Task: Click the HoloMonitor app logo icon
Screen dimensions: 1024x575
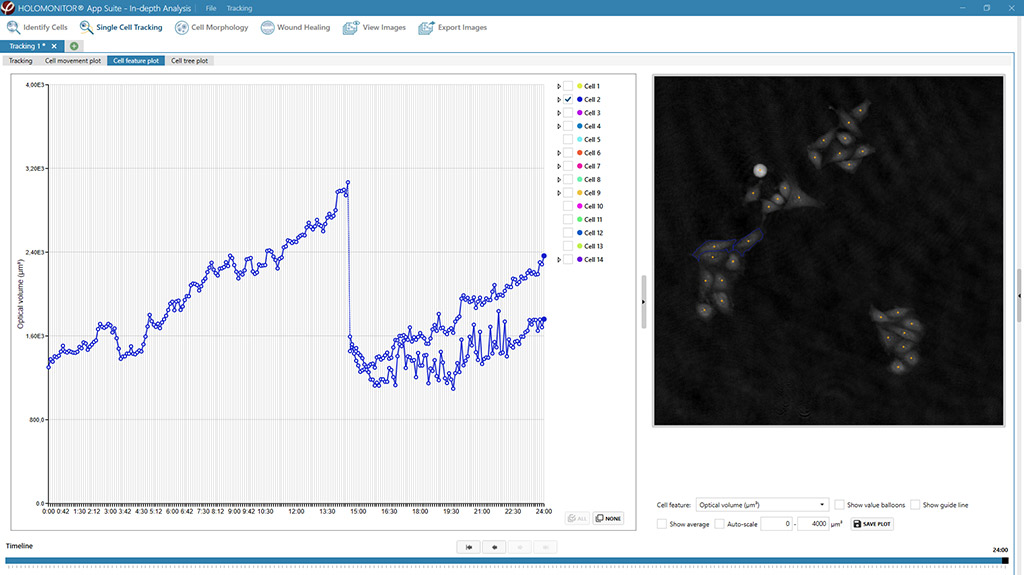Action: click(7, 7)
